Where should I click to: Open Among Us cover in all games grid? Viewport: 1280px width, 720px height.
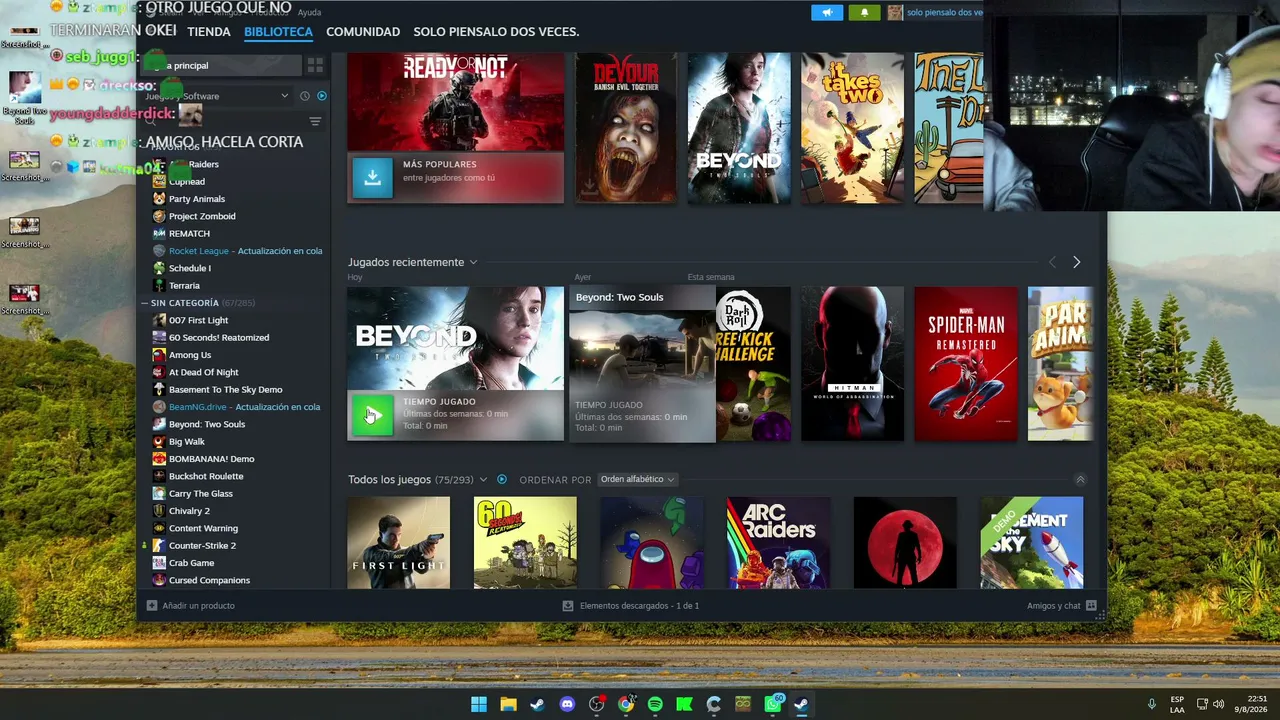tap(652, 543)
